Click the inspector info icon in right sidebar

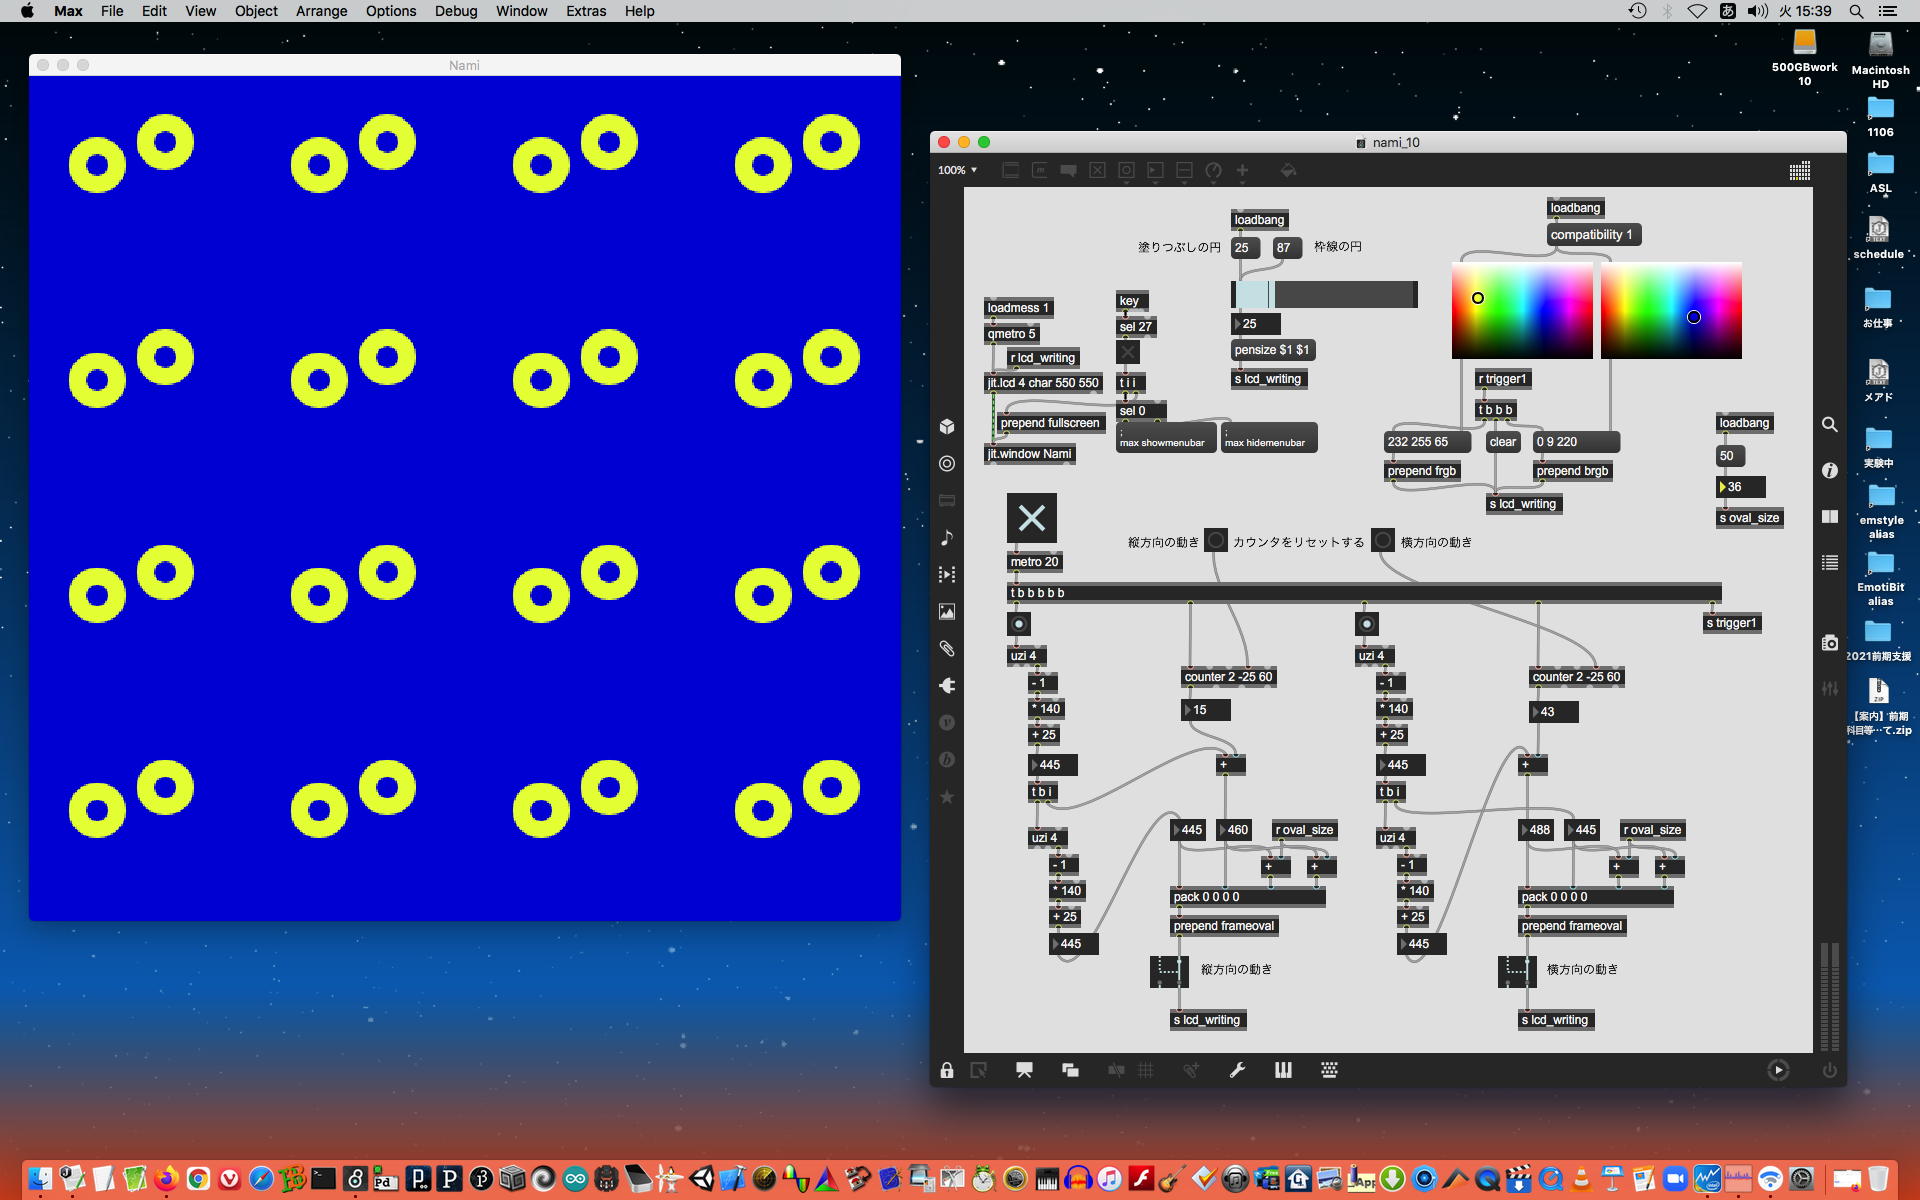1829,470
